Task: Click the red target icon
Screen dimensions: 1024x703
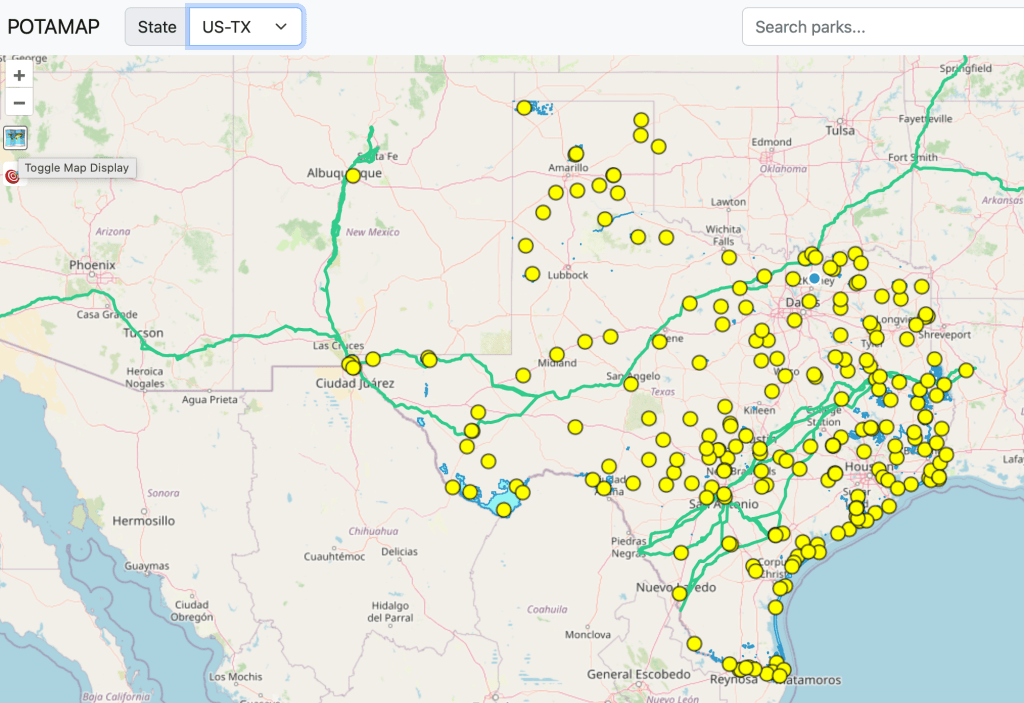Action: pyautogui.click(x=13, y=176)
